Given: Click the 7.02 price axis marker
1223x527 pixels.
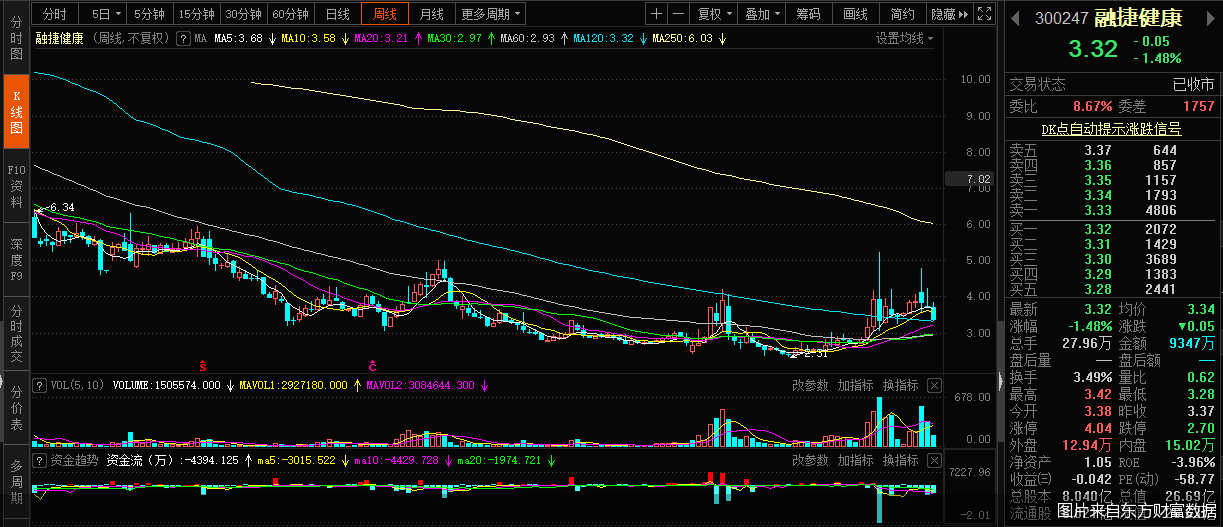Looking at the screenshot, I should tap(968, 179).
